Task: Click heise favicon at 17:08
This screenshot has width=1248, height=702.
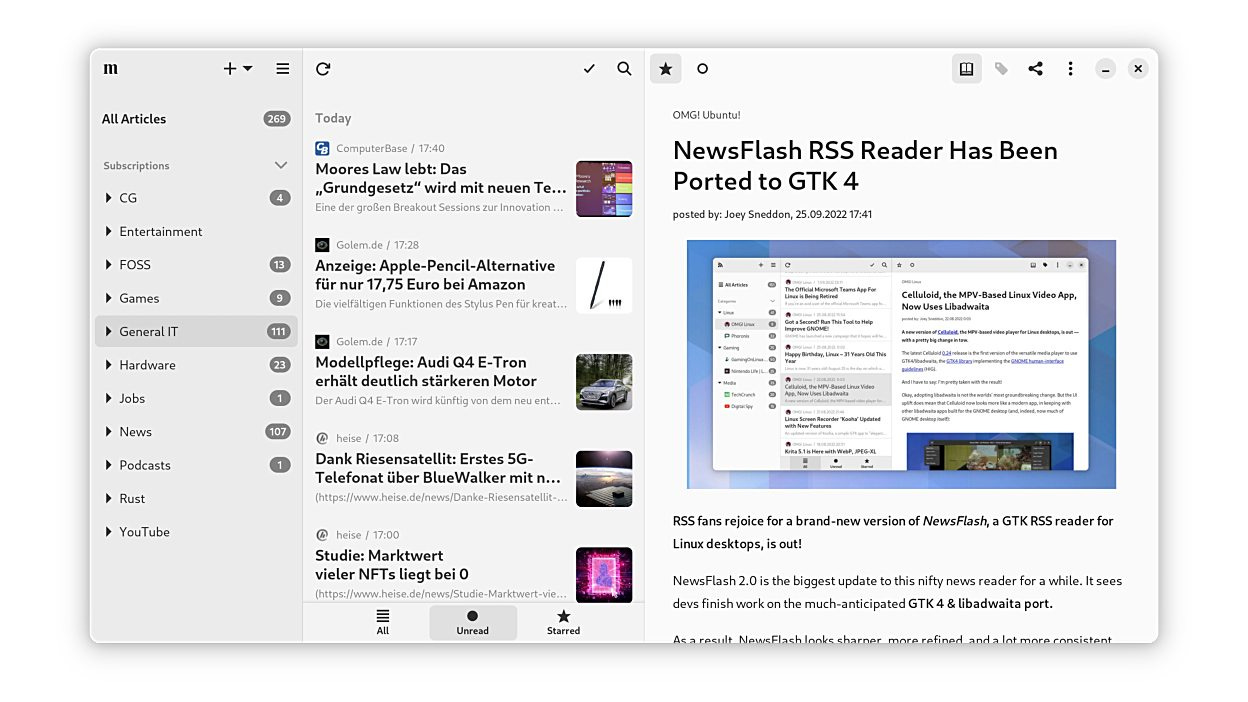Action: (x=322, y=438)
